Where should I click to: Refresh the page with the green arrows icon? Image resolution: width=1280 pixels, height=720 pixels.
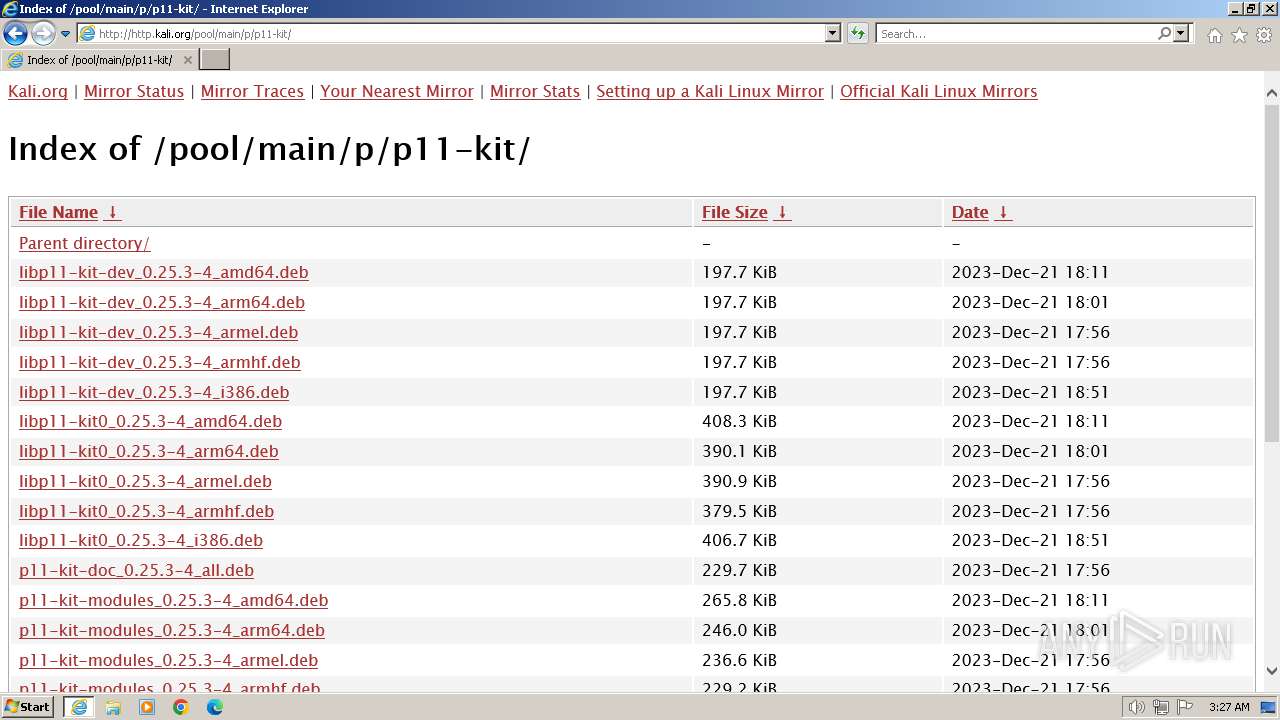tap(858, 33)
